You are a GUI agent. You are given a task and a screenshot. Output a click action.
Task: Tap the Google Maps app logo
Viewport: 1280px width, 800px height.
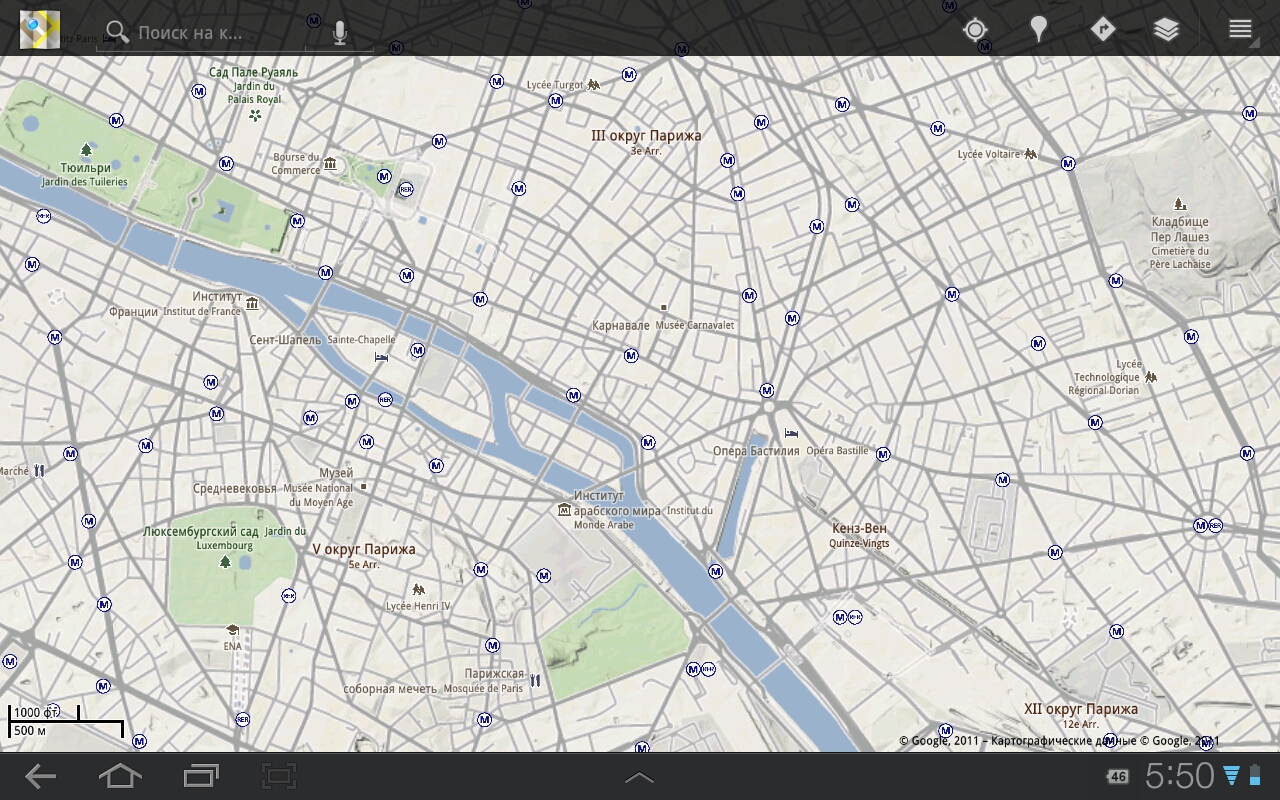(x=40, y=30)
